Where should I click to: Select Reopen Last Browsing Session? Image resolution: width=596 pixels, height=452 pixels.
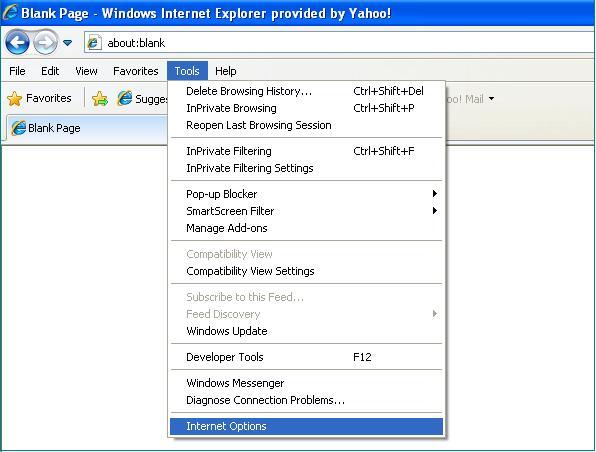pos(306,125)
